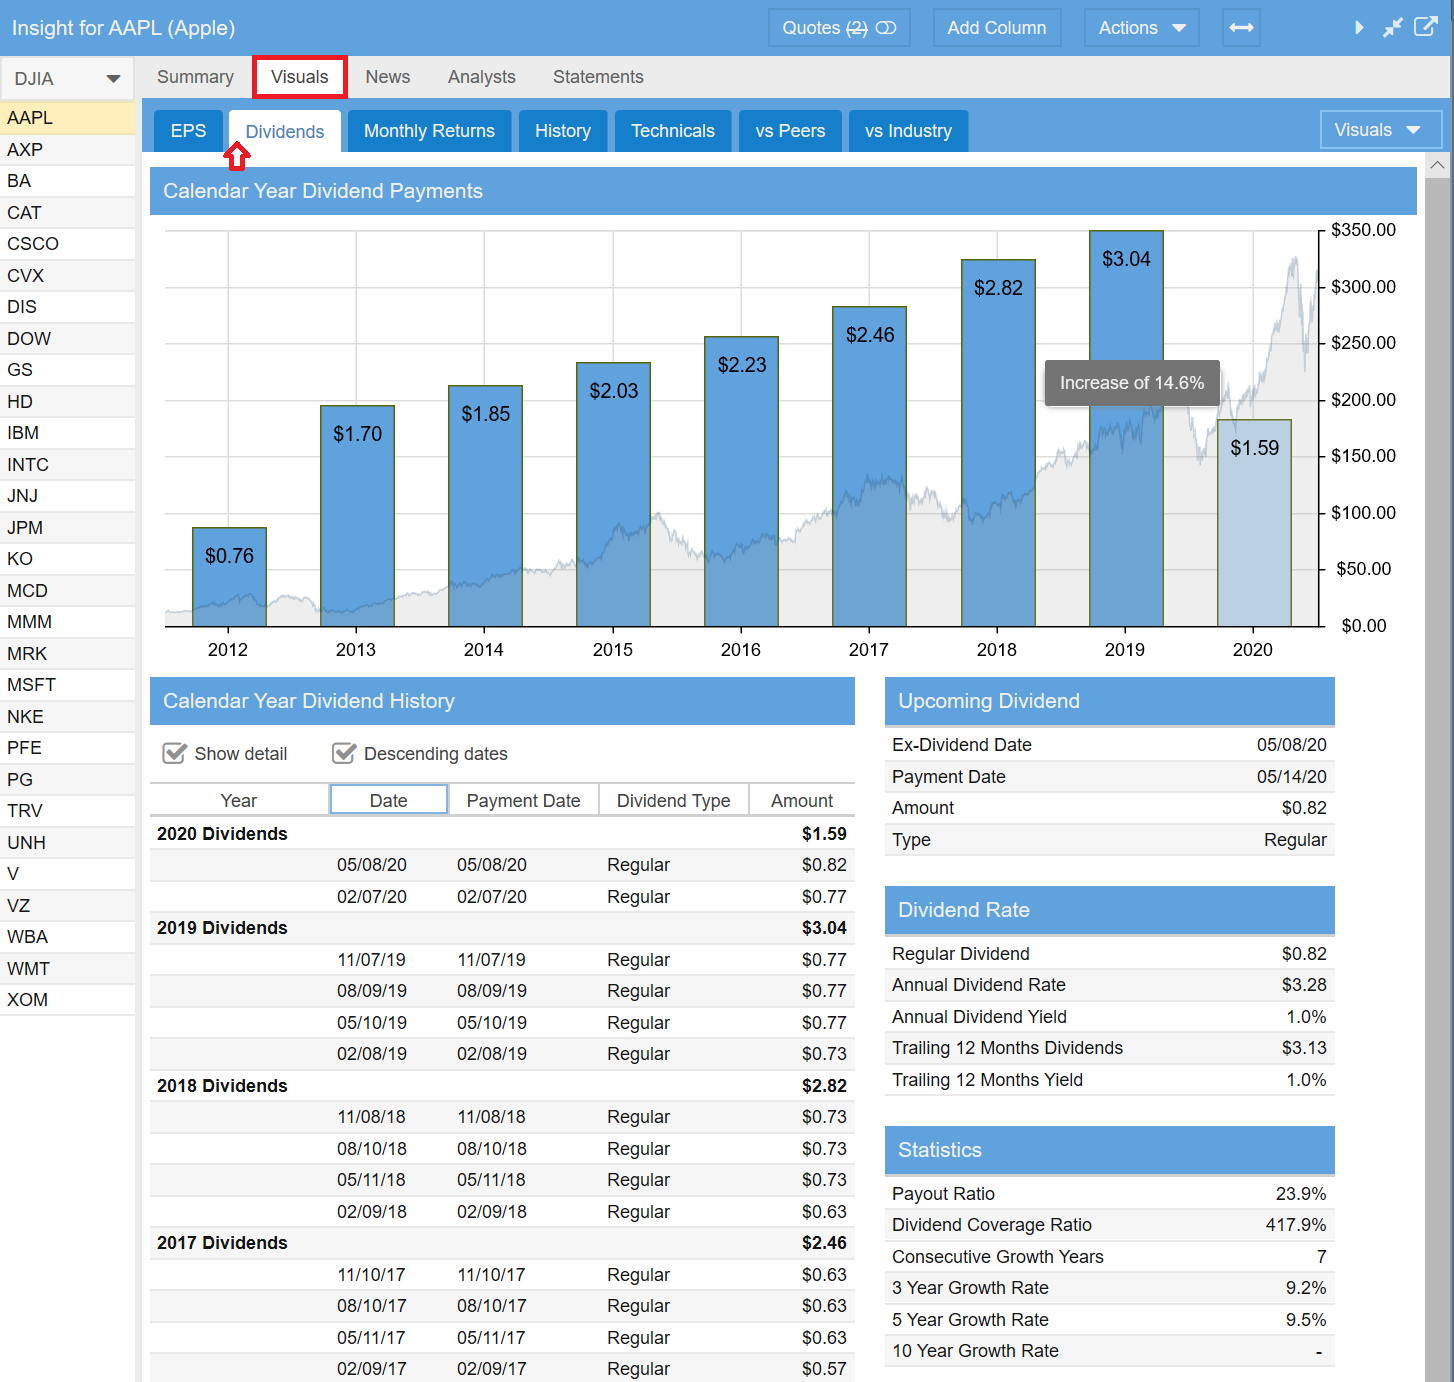Select AXP in the ticker list

pos(67,150)
